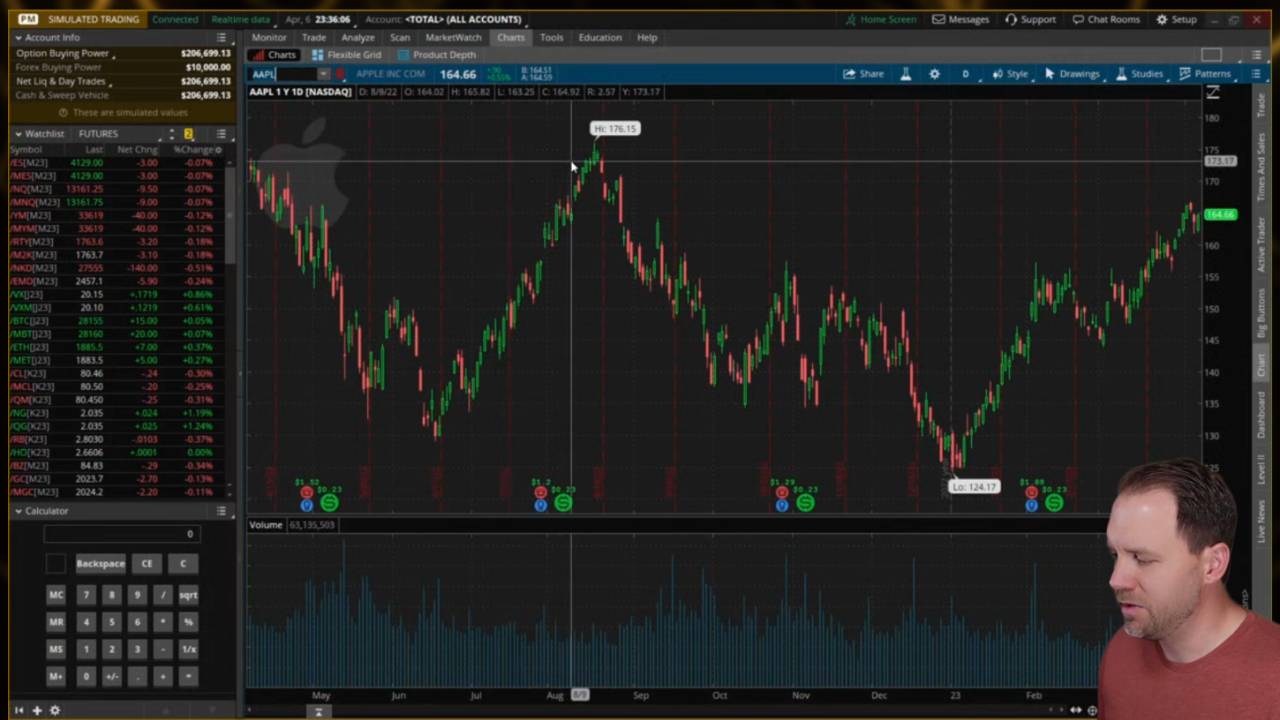1280x720 pixels.
Task: Click the calculator MS button
Action: tap(56, 649)
